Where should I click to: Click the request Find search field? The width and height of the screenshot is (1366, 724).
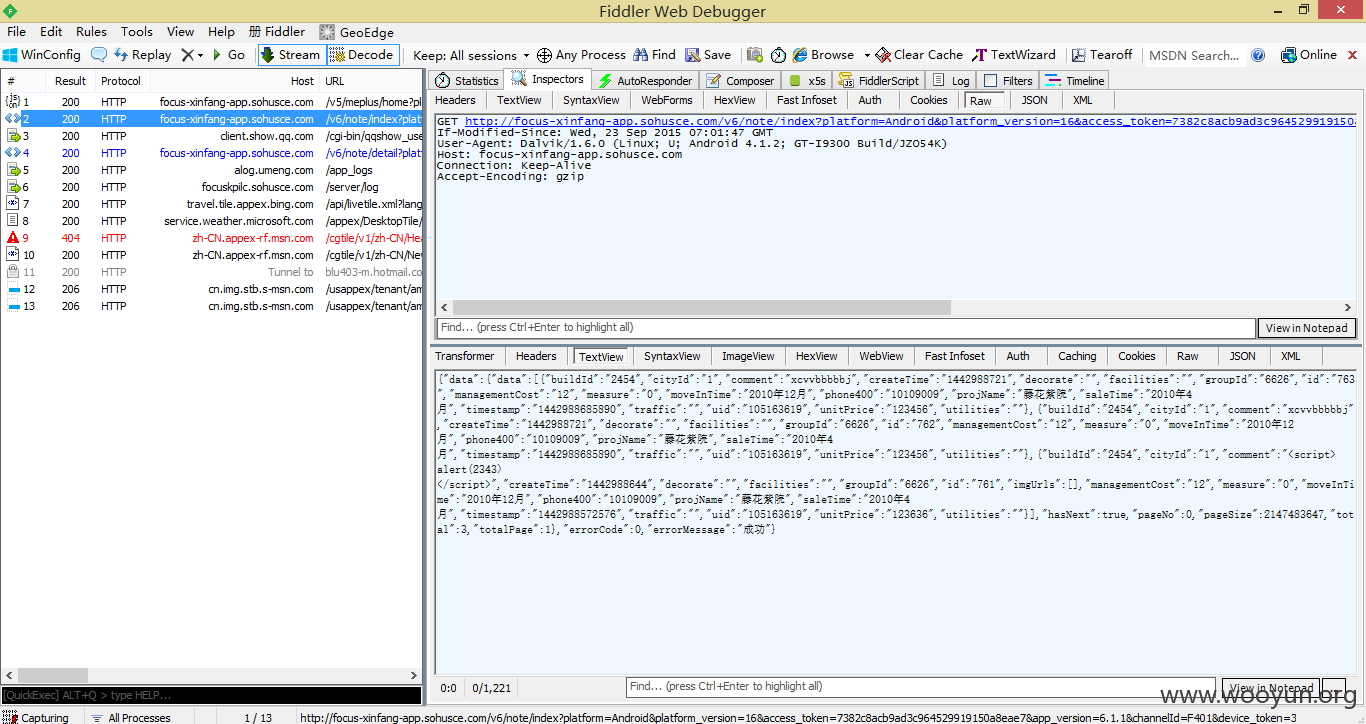846,327
